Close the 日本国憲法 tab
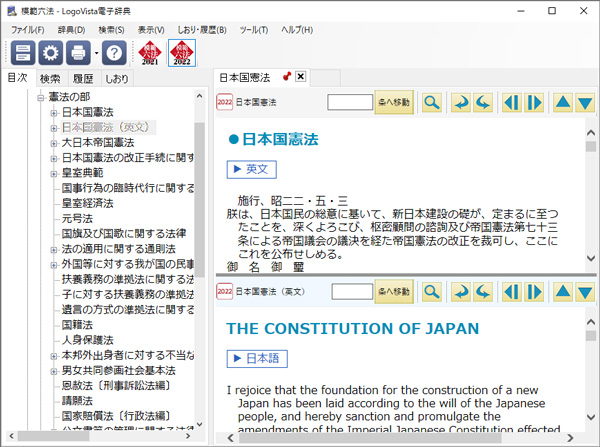The image size is (600, 447). tap(301, 77)
